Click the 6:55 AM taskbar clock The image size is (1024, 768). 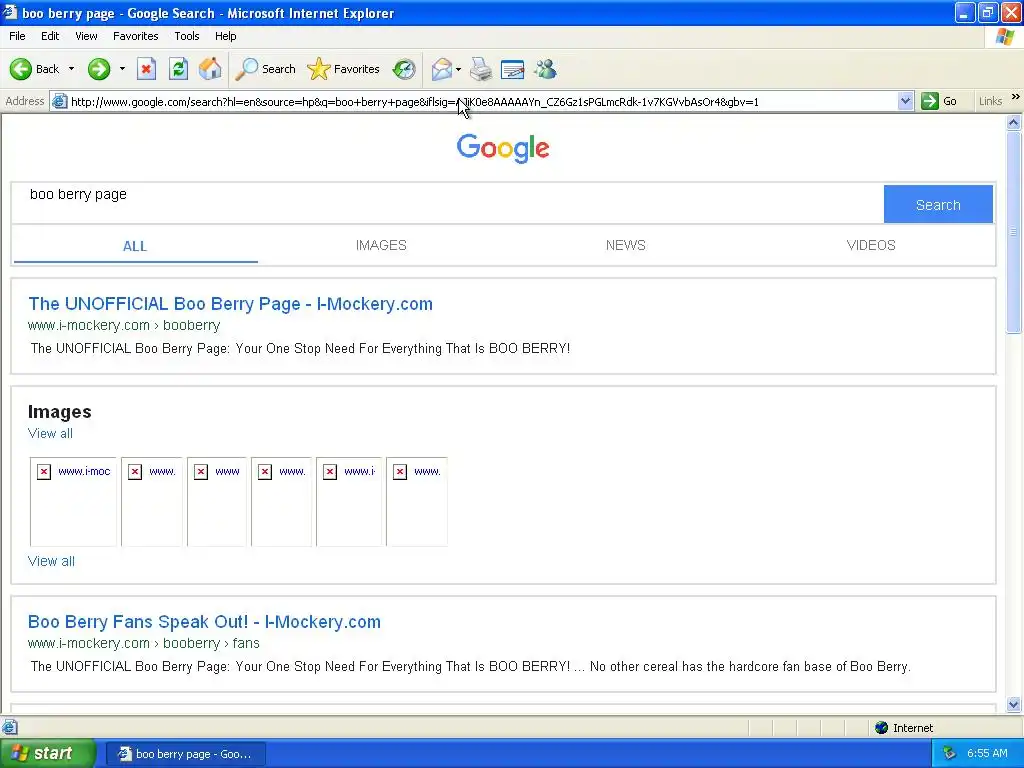pos(987,753)
